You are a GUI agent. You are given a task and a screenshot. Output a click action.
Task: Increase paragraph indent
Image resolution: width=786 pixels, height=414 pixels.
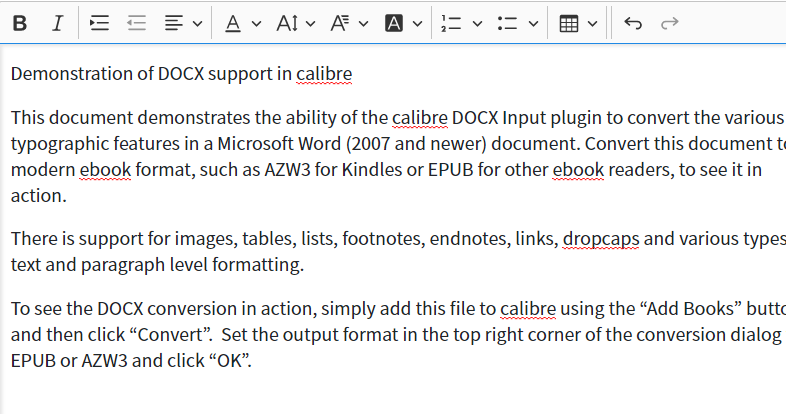99,23
